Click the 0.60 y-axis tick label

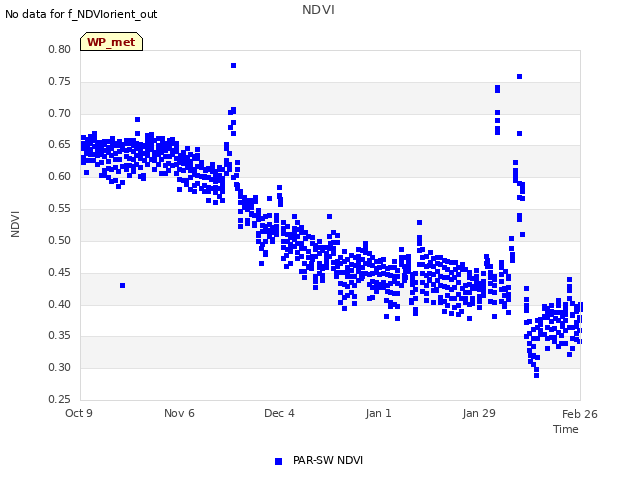coord(60,176)
